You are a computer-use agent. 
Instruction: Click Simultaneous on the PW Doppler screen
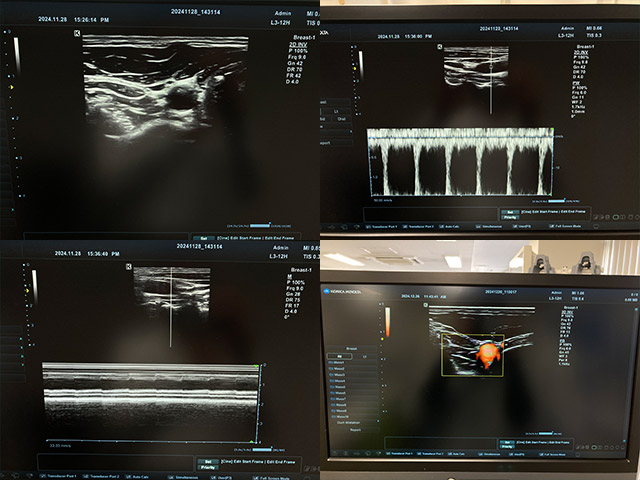click(489, 227)
